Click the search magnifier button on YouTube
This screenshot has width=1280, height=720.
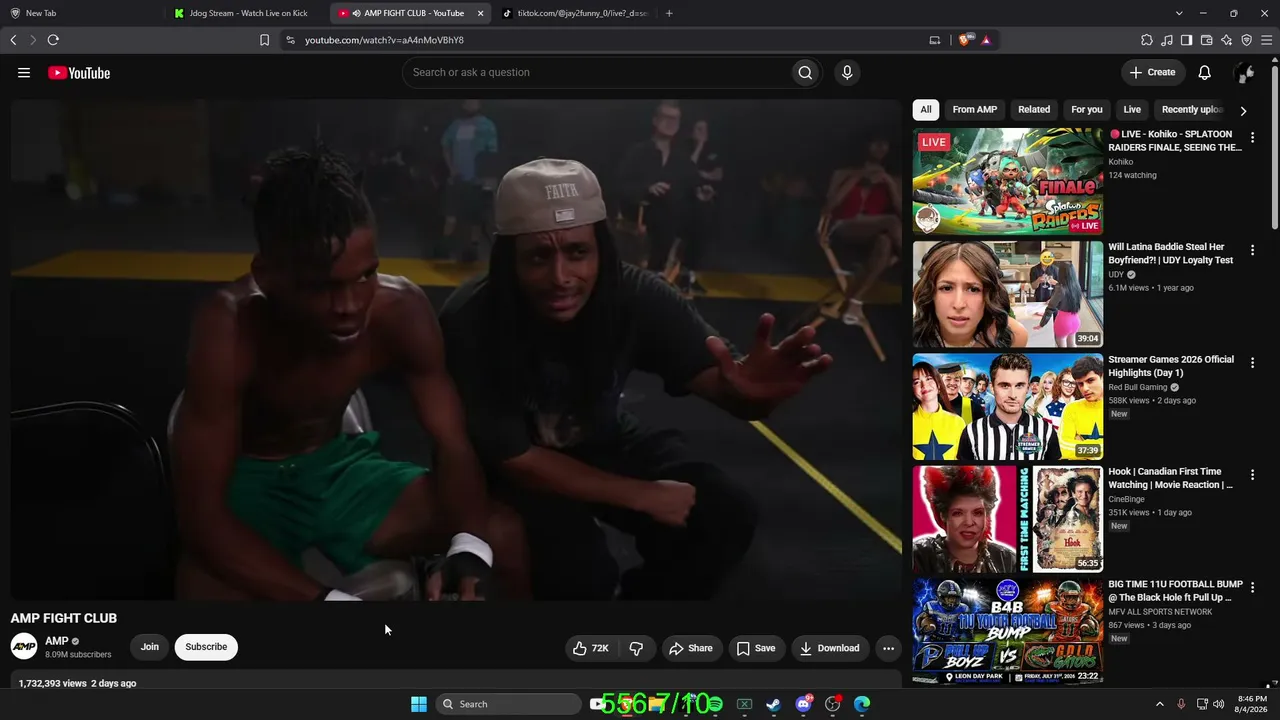click(x=805, y=72)
